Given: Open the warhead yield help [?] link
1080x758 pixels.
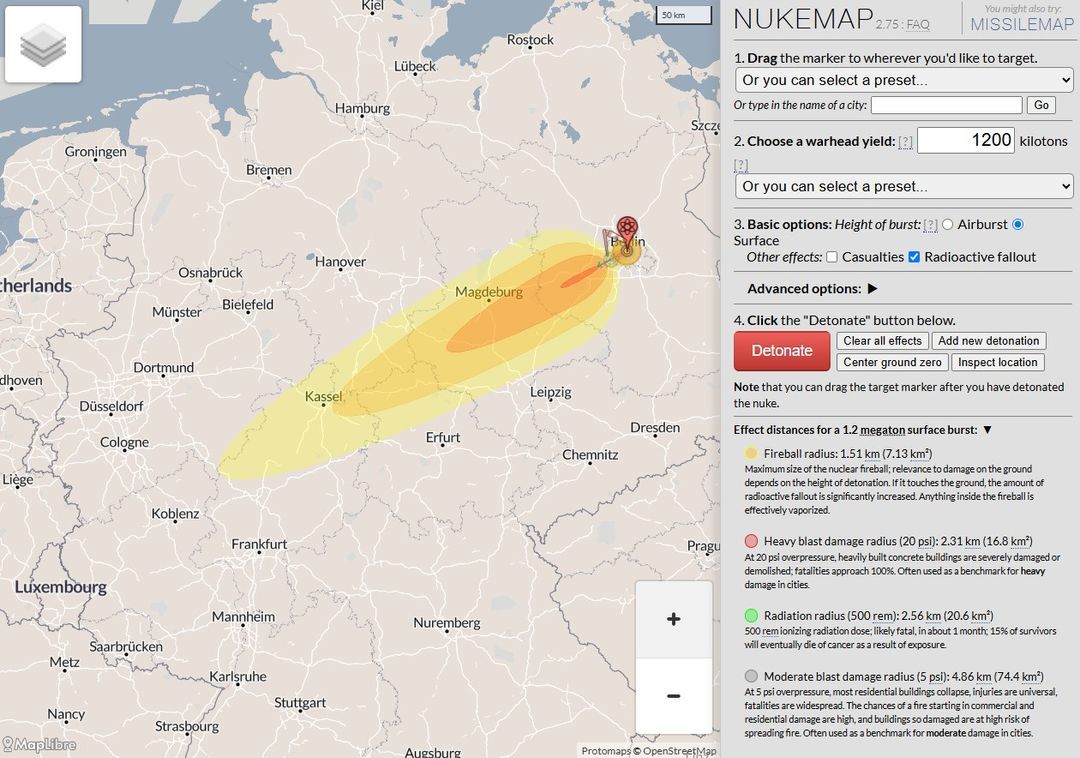Looking at the screenshot, I should (x=905, y=142).
